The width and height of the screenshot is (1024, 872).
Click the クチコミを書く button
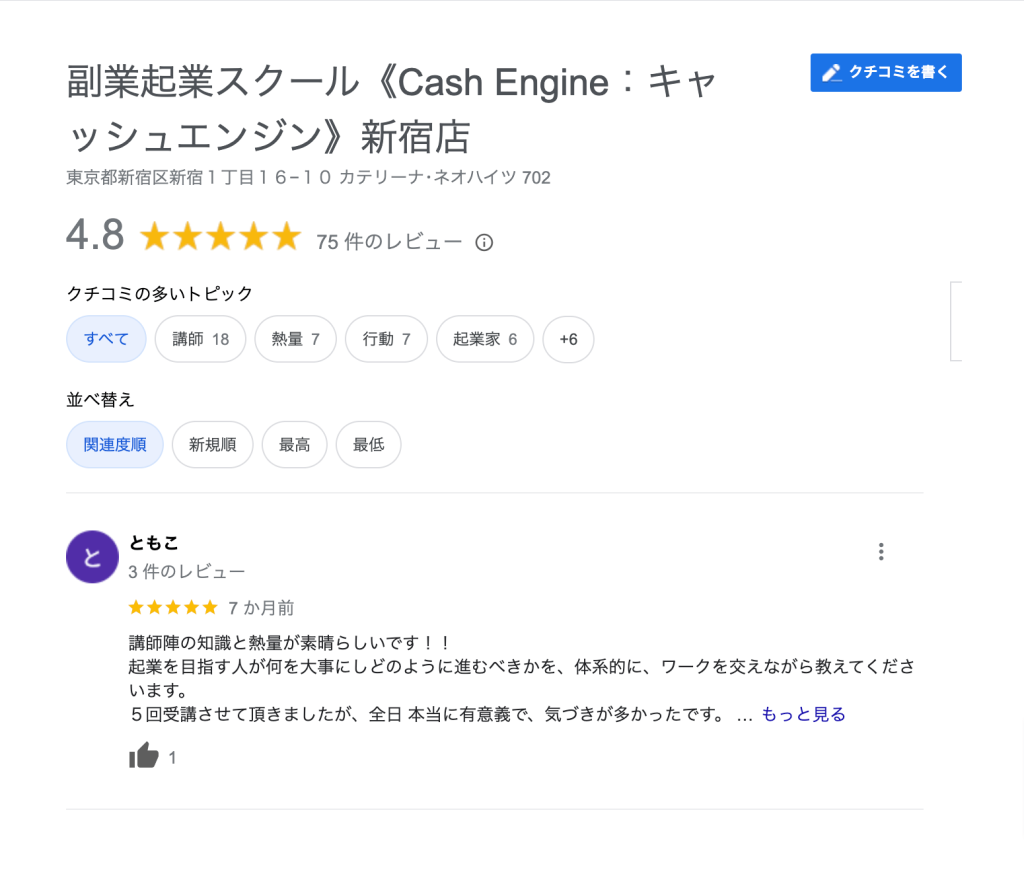coord(885,72)
